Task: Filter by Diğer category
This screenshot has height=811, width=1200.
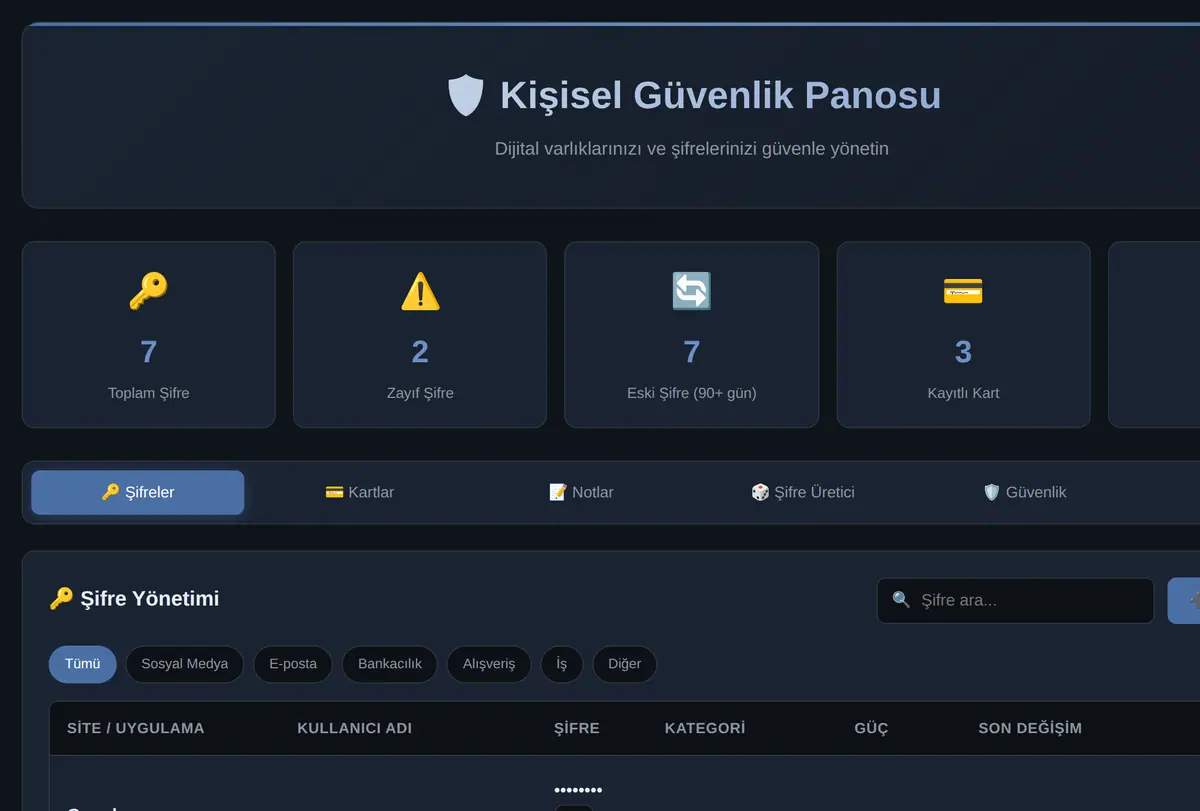Action: coord(625,664)
